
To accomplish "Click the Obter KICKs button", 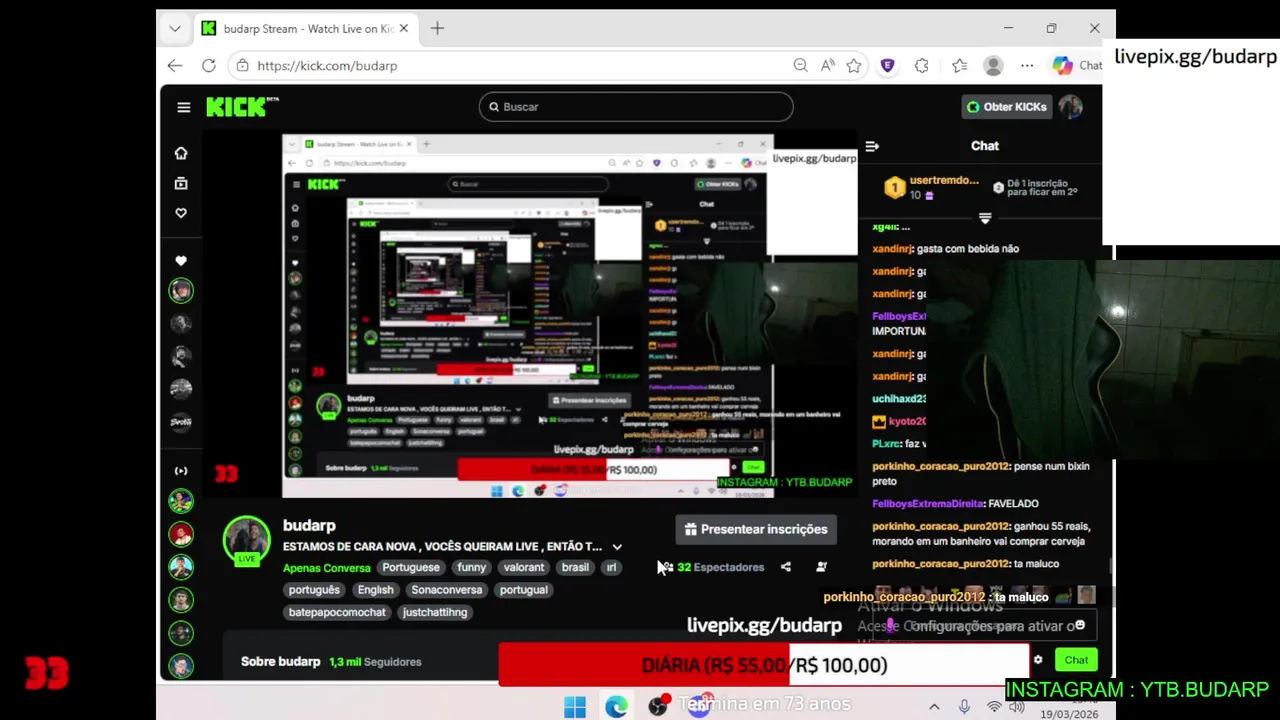I will (1006, 107).
